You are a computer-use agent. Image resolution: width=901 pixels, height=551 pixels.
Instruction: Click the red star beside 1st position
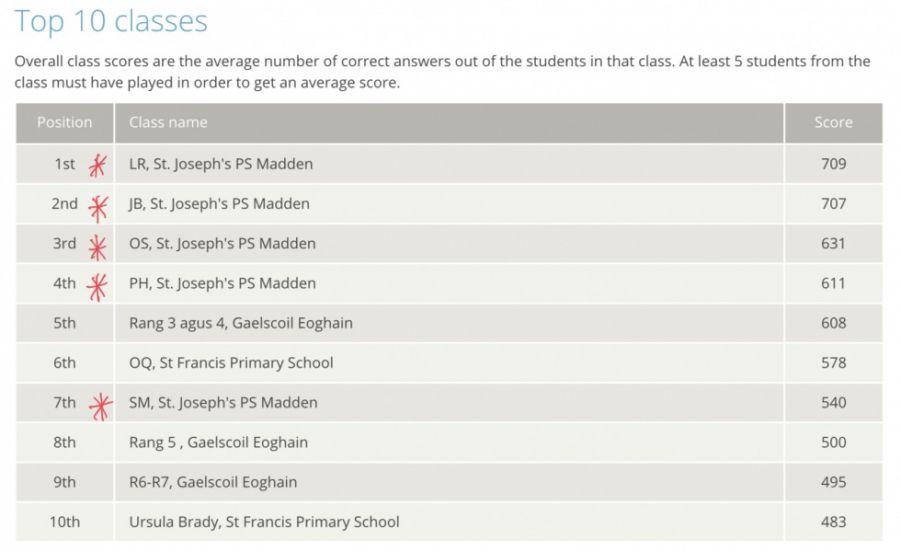tap(97, 165)
